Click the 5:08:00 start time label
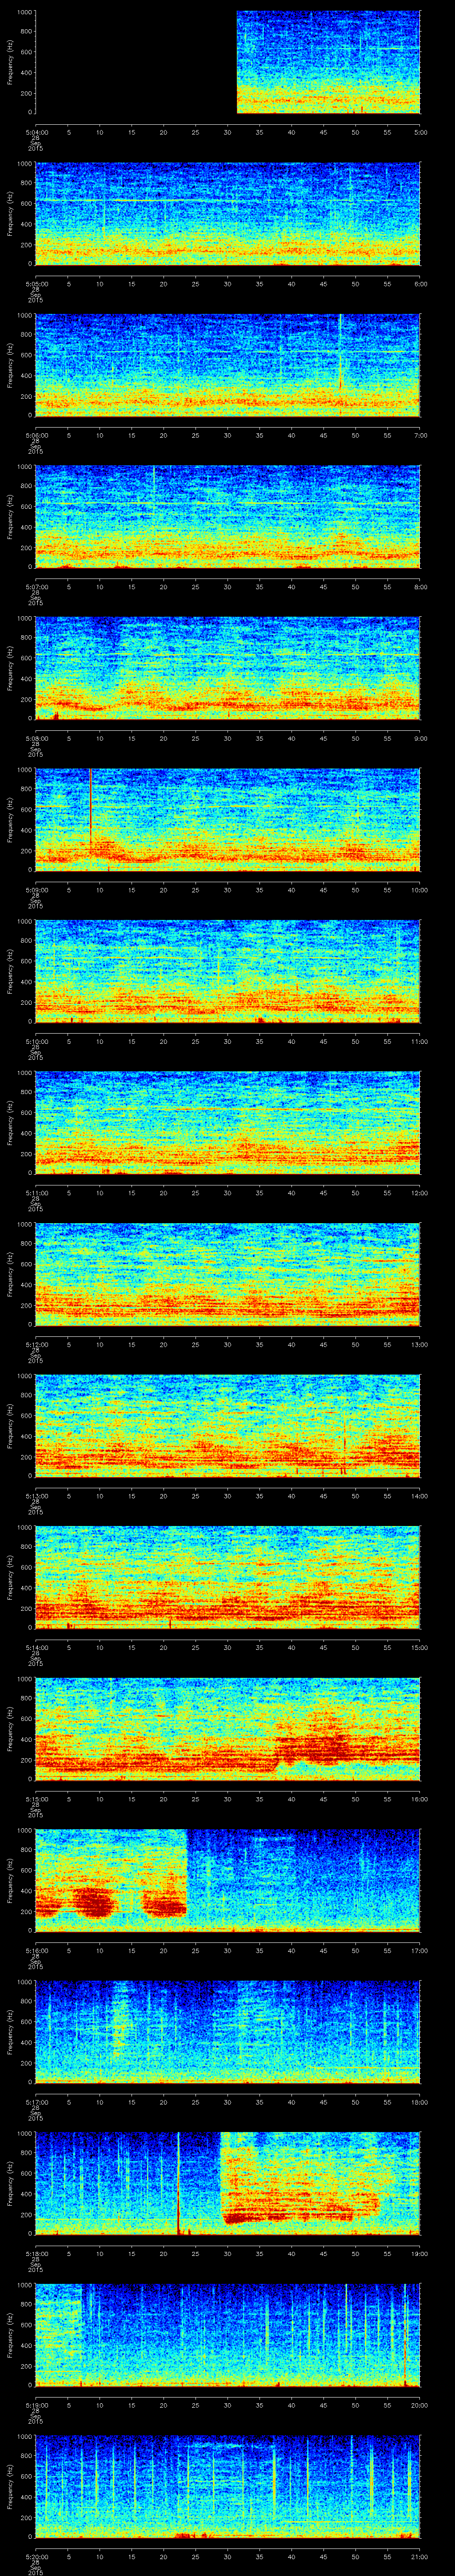 36,738
